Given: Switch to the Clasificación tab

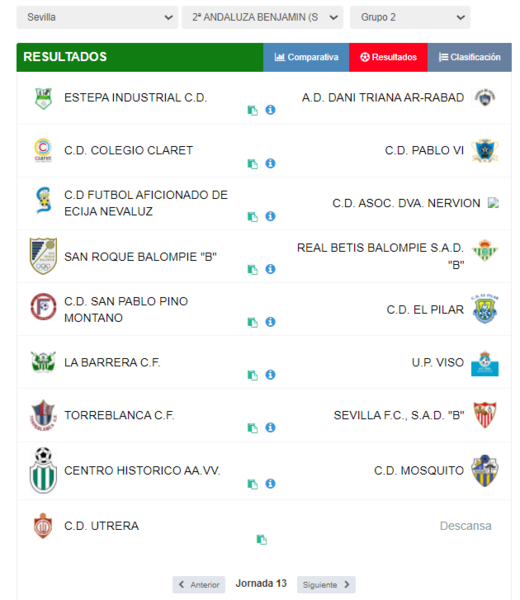Looking at the screenshot, I should point(469,57).
